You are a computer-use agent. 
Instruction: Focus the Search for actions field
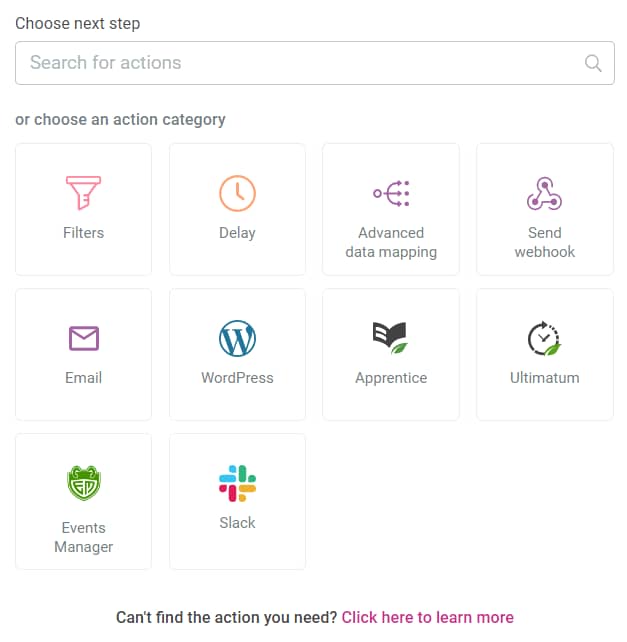coord(315,63)
